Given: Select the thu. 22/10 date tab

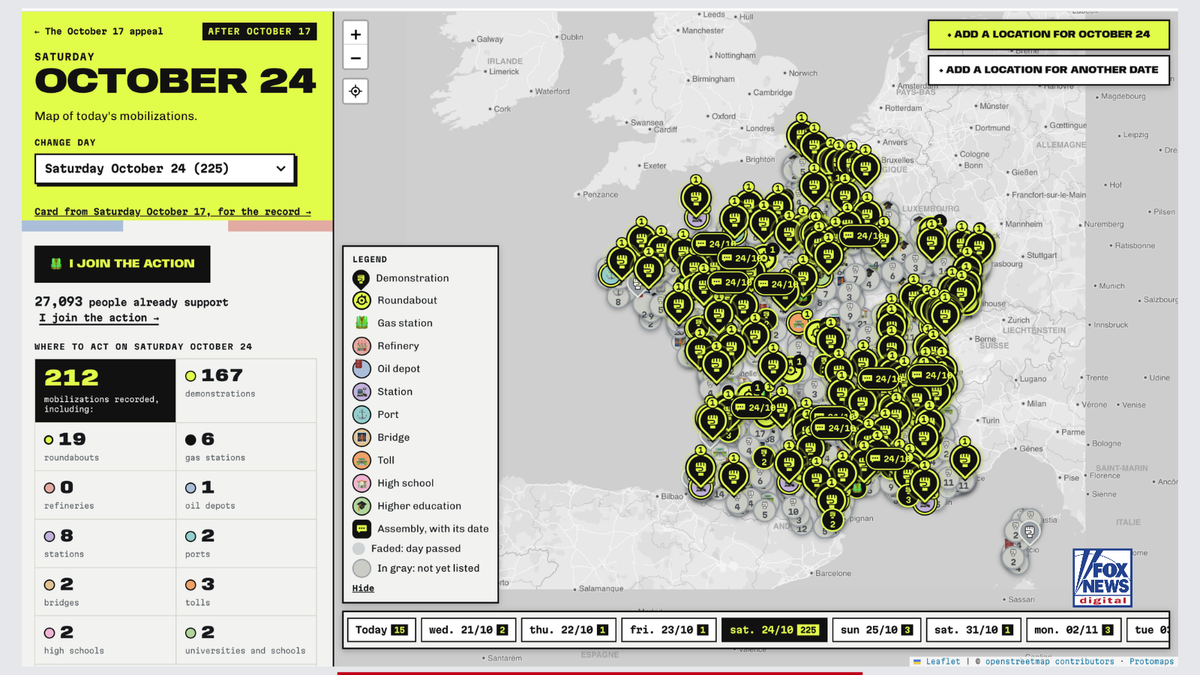Looking at the screenshot, I should [568, 630].
